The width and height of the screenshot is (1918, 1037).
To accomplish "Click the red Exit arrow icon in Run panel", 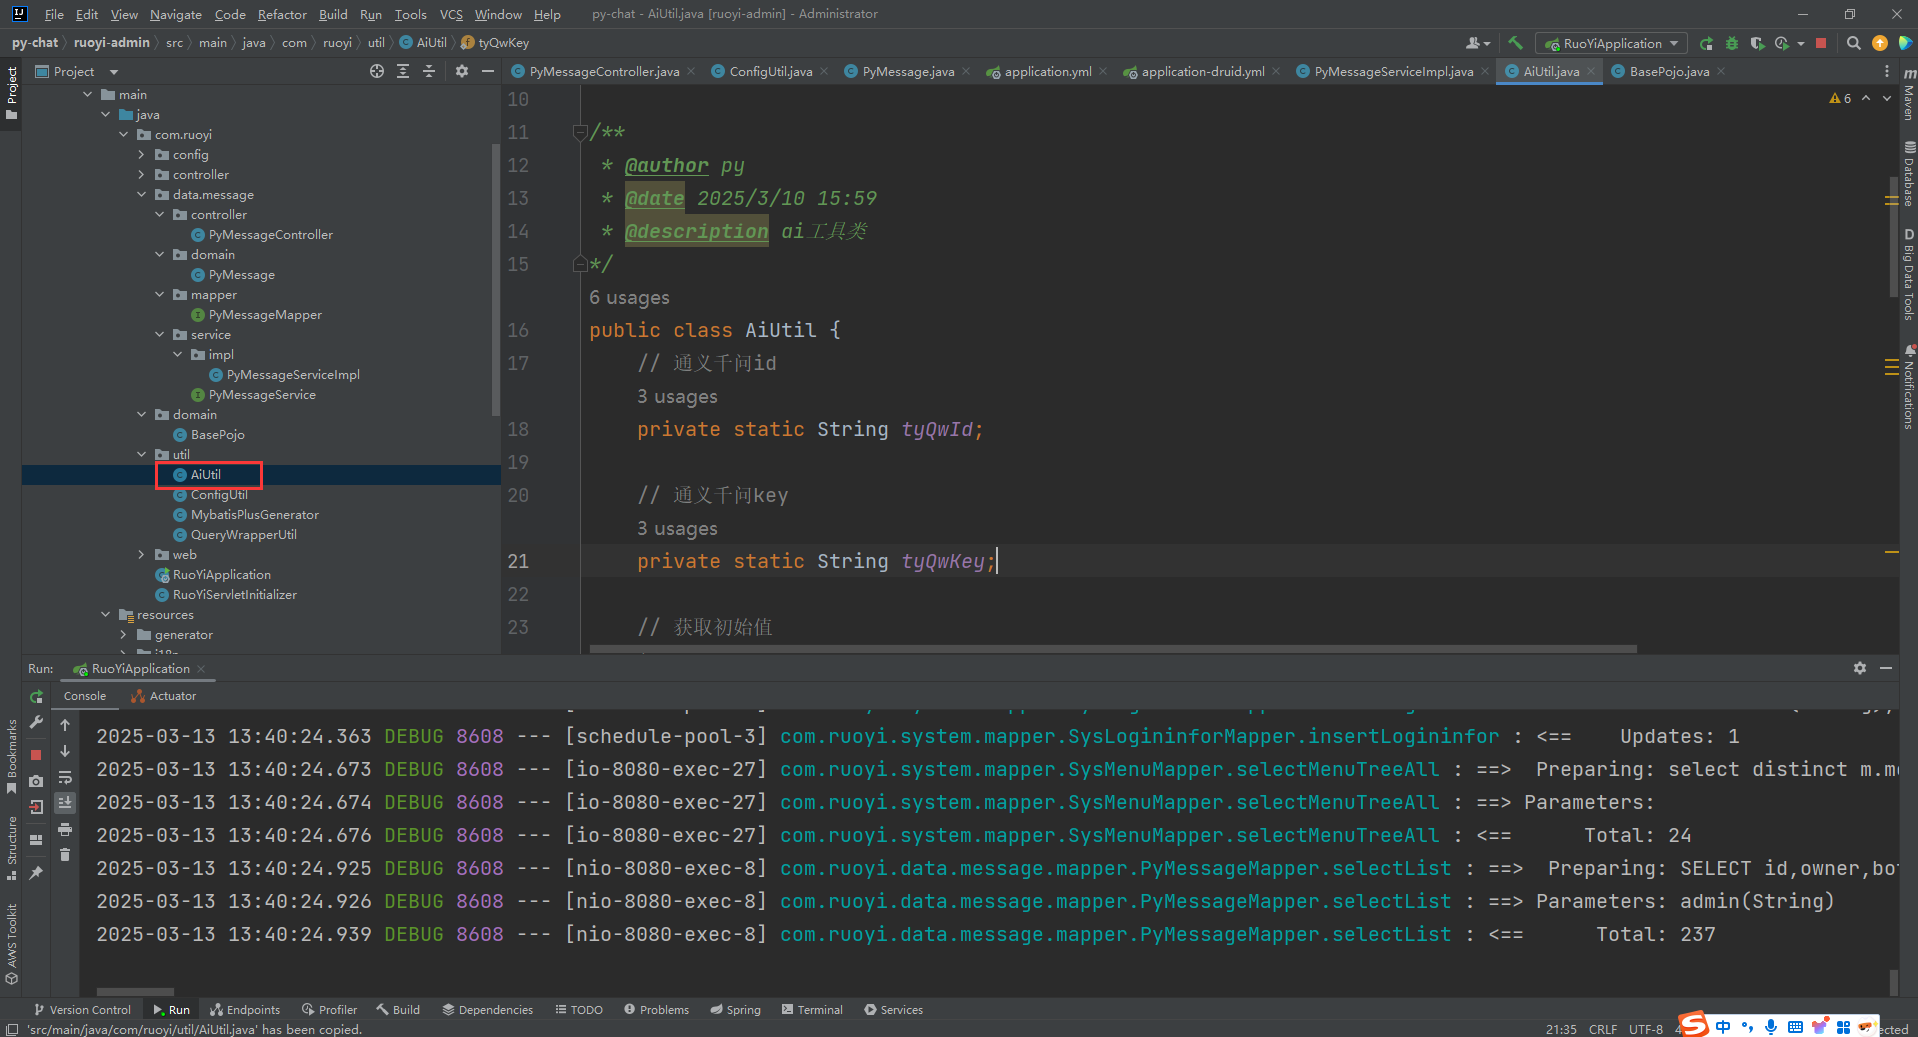I will click(x=36, y=807).
